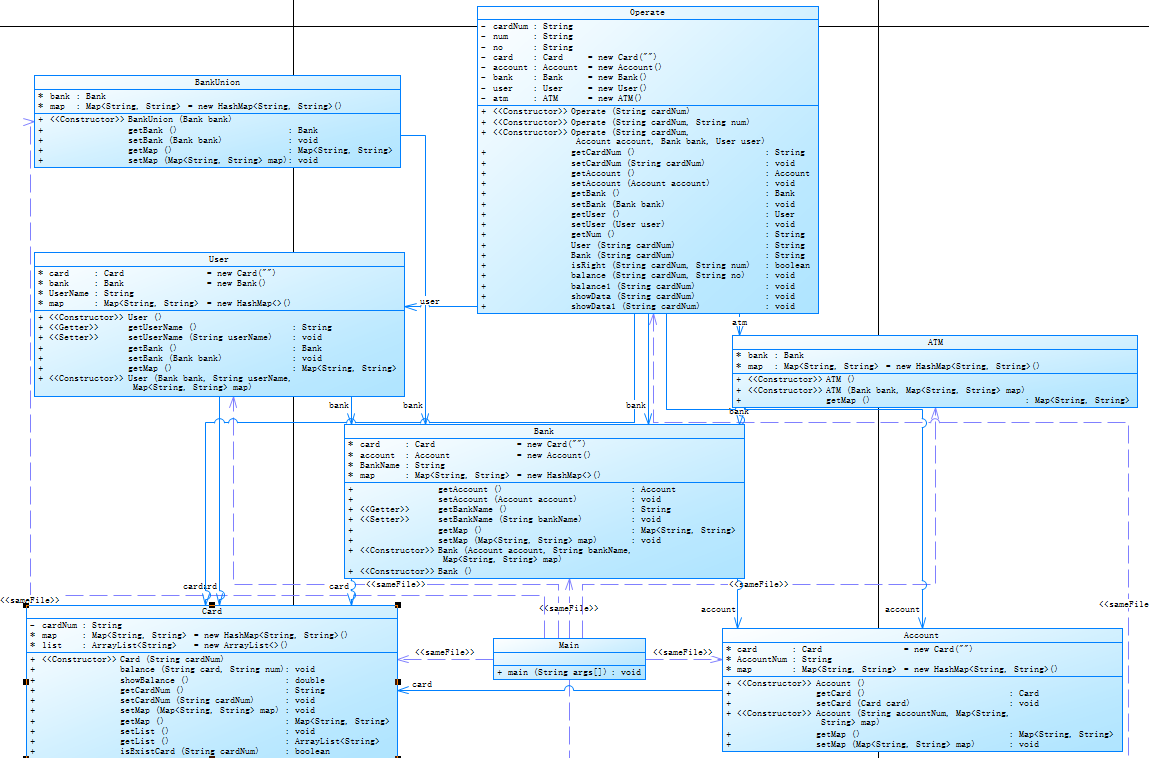Select the BankUnion class header

pyautogui.click(x=217, y=82)
